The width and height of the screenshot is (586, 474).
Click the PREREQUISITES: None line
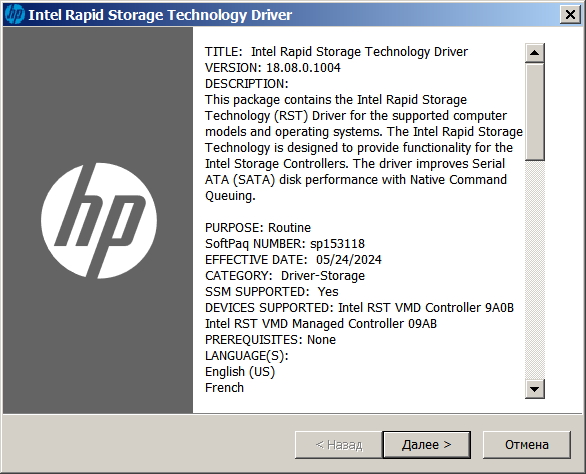(270, 340)
